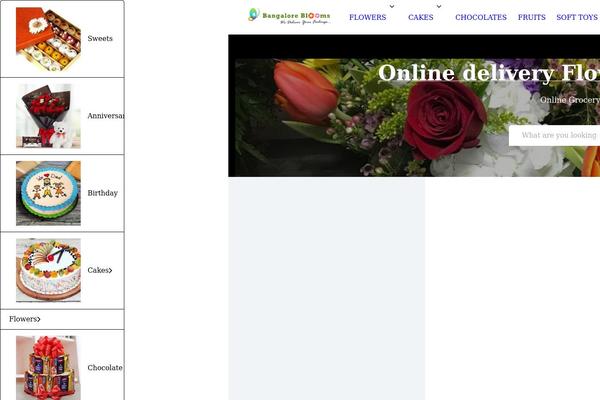This screenshot has height=400, width=600.
Task: Open the Sweets box thumbnail
Action: coord(48,39)
